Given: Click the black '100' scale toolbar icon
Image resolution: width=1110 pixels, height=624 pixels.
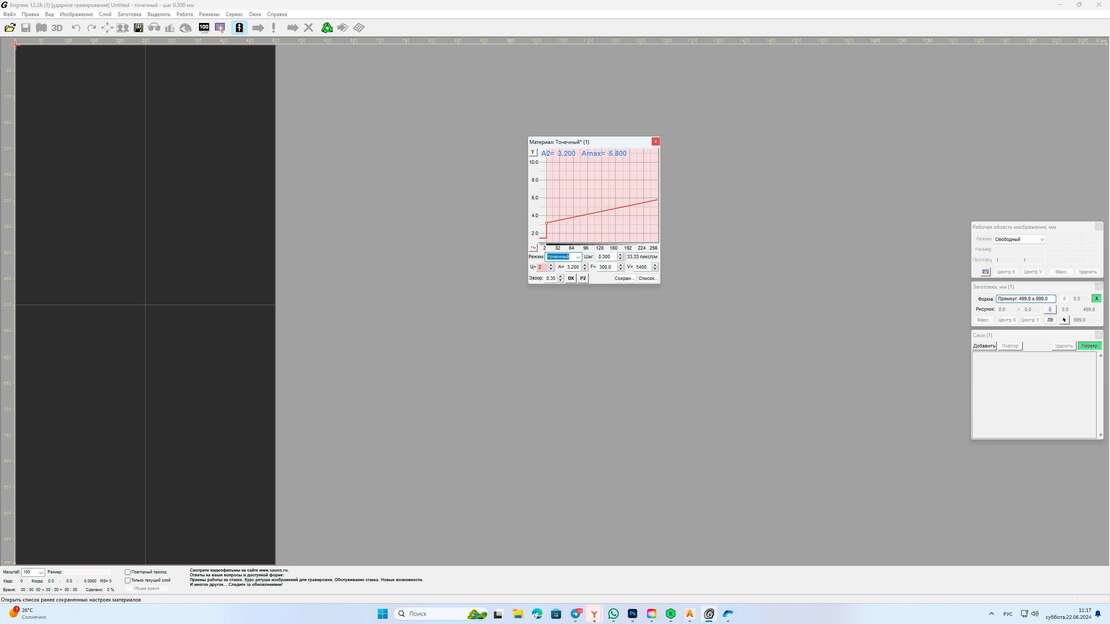Looking at the screenshot, I should pos(204,28).
